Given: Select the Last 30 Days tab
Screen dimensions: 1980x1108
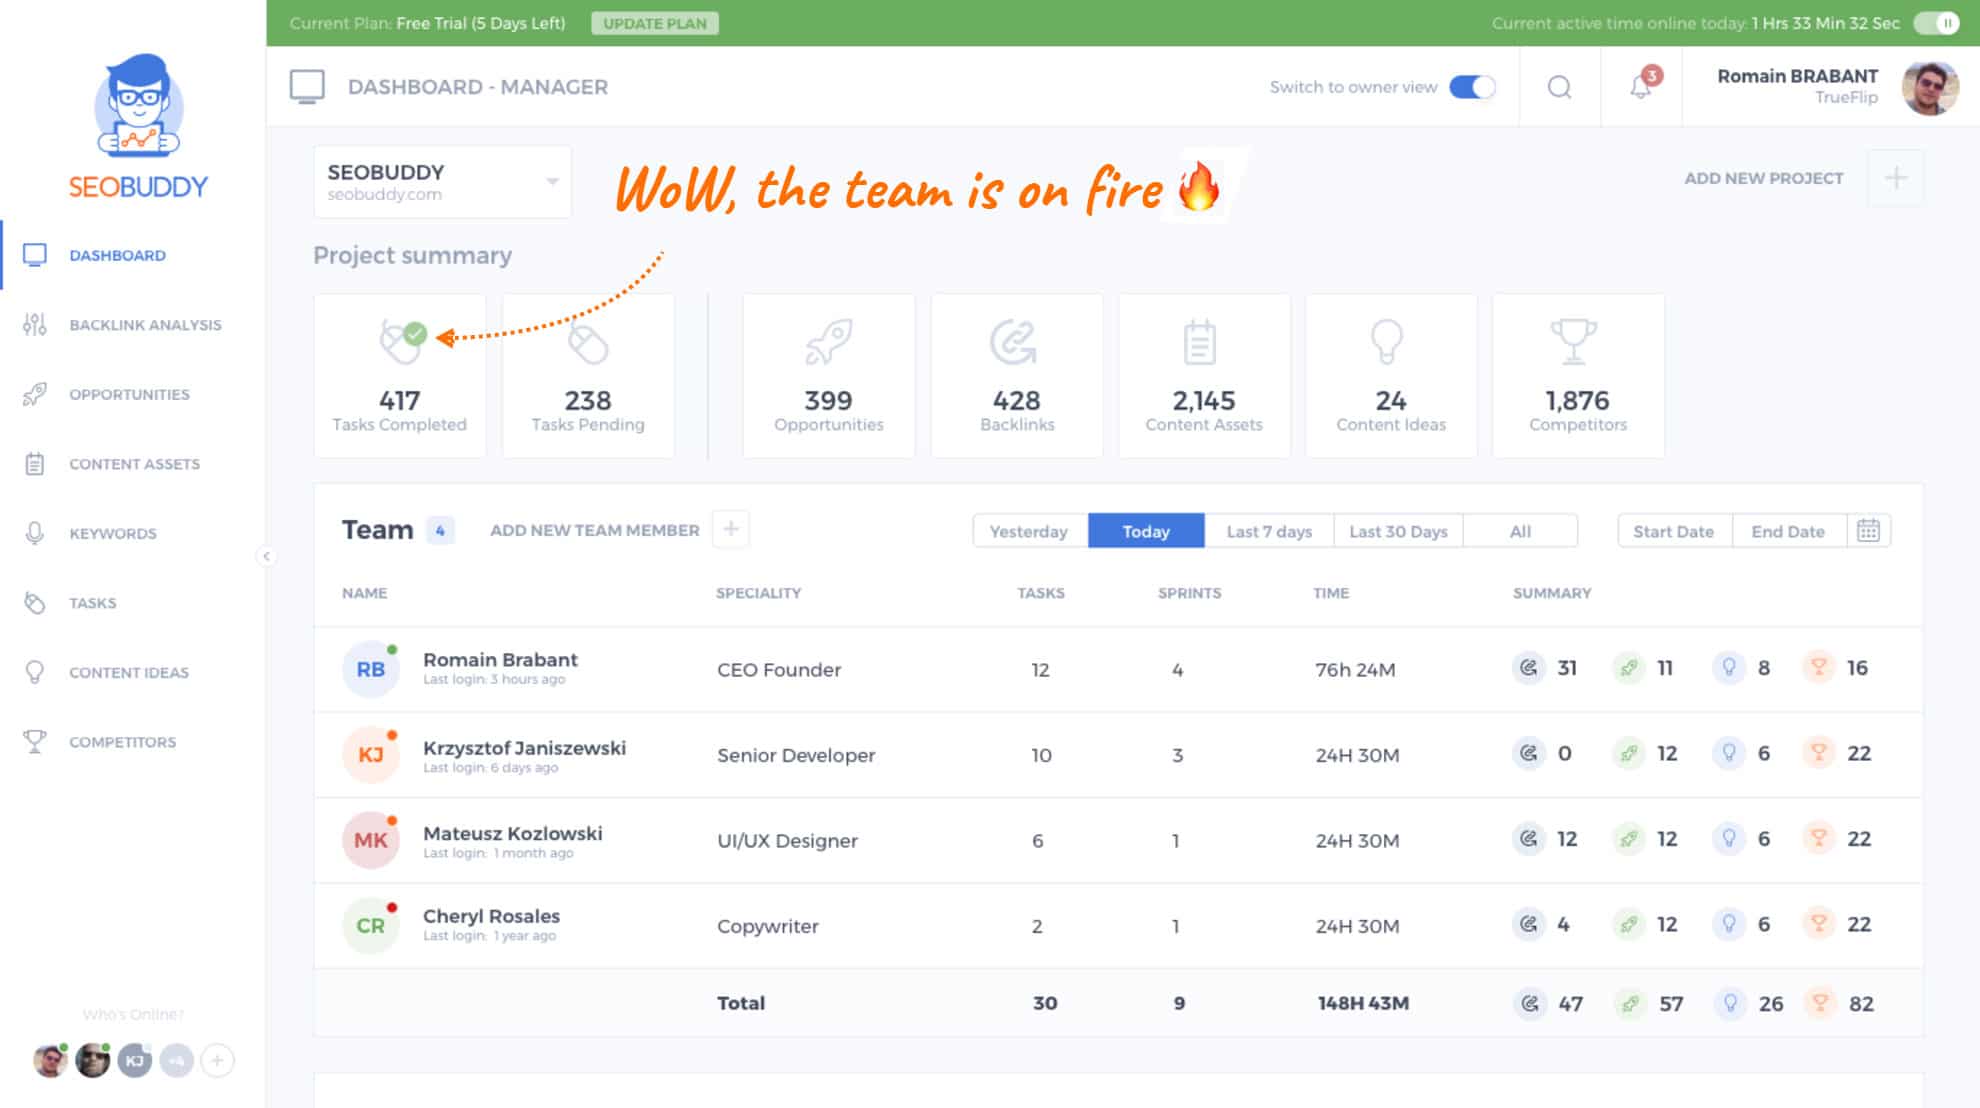Looking at the screenshot, I should pyautogui.click(x=1398, y=530).
